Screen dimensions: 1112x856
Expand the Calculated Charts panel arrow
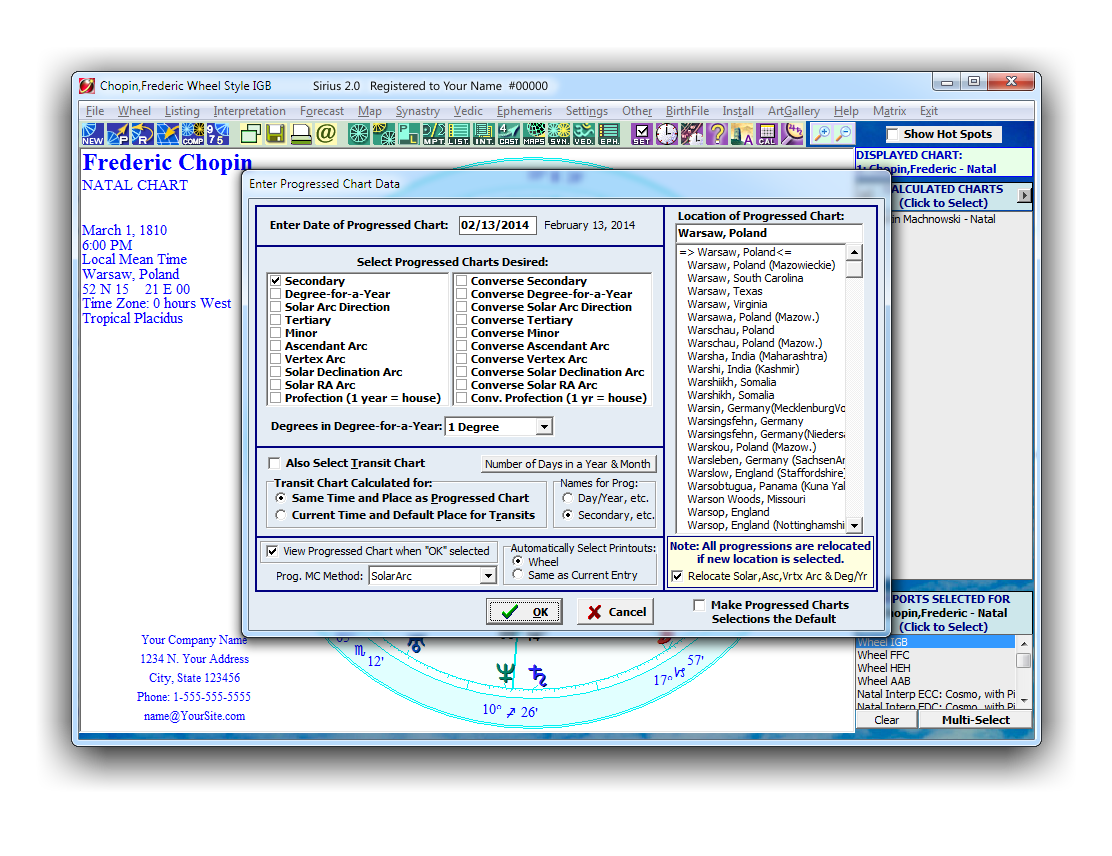pyautogui.click(x=1024, y=195)
